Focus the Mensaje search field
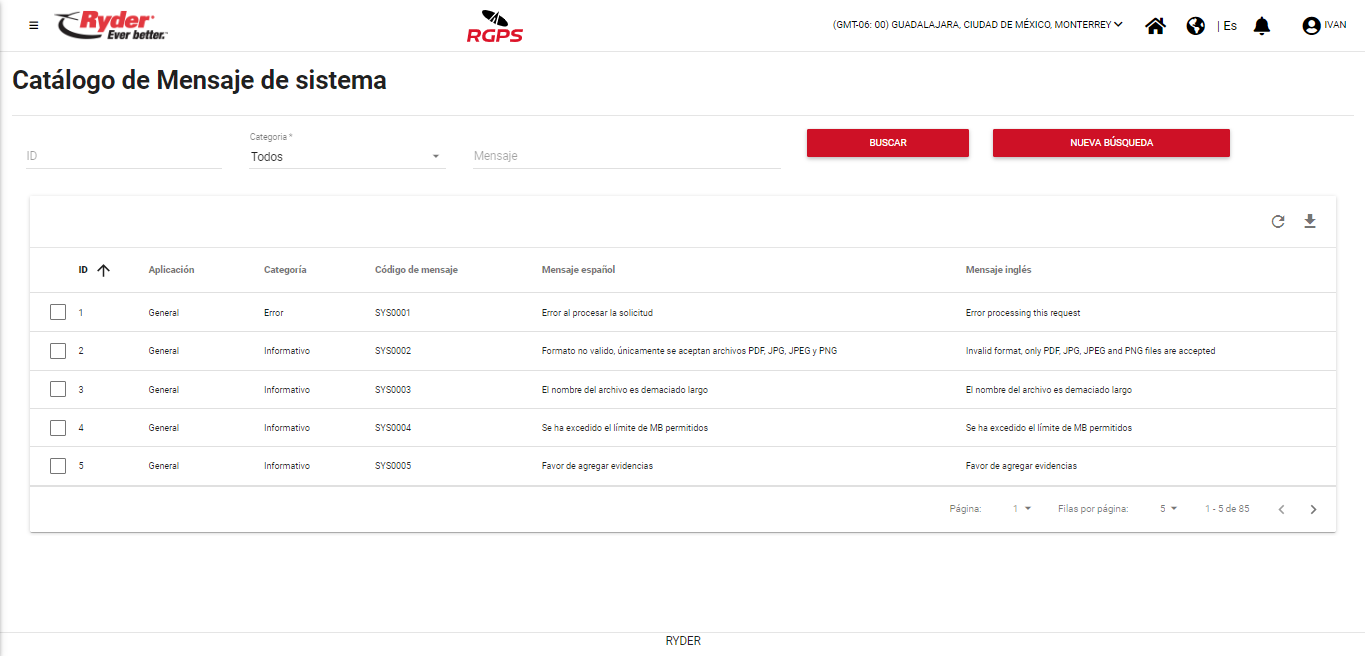This screenshot has width=1365, height=656. [626, 156]
